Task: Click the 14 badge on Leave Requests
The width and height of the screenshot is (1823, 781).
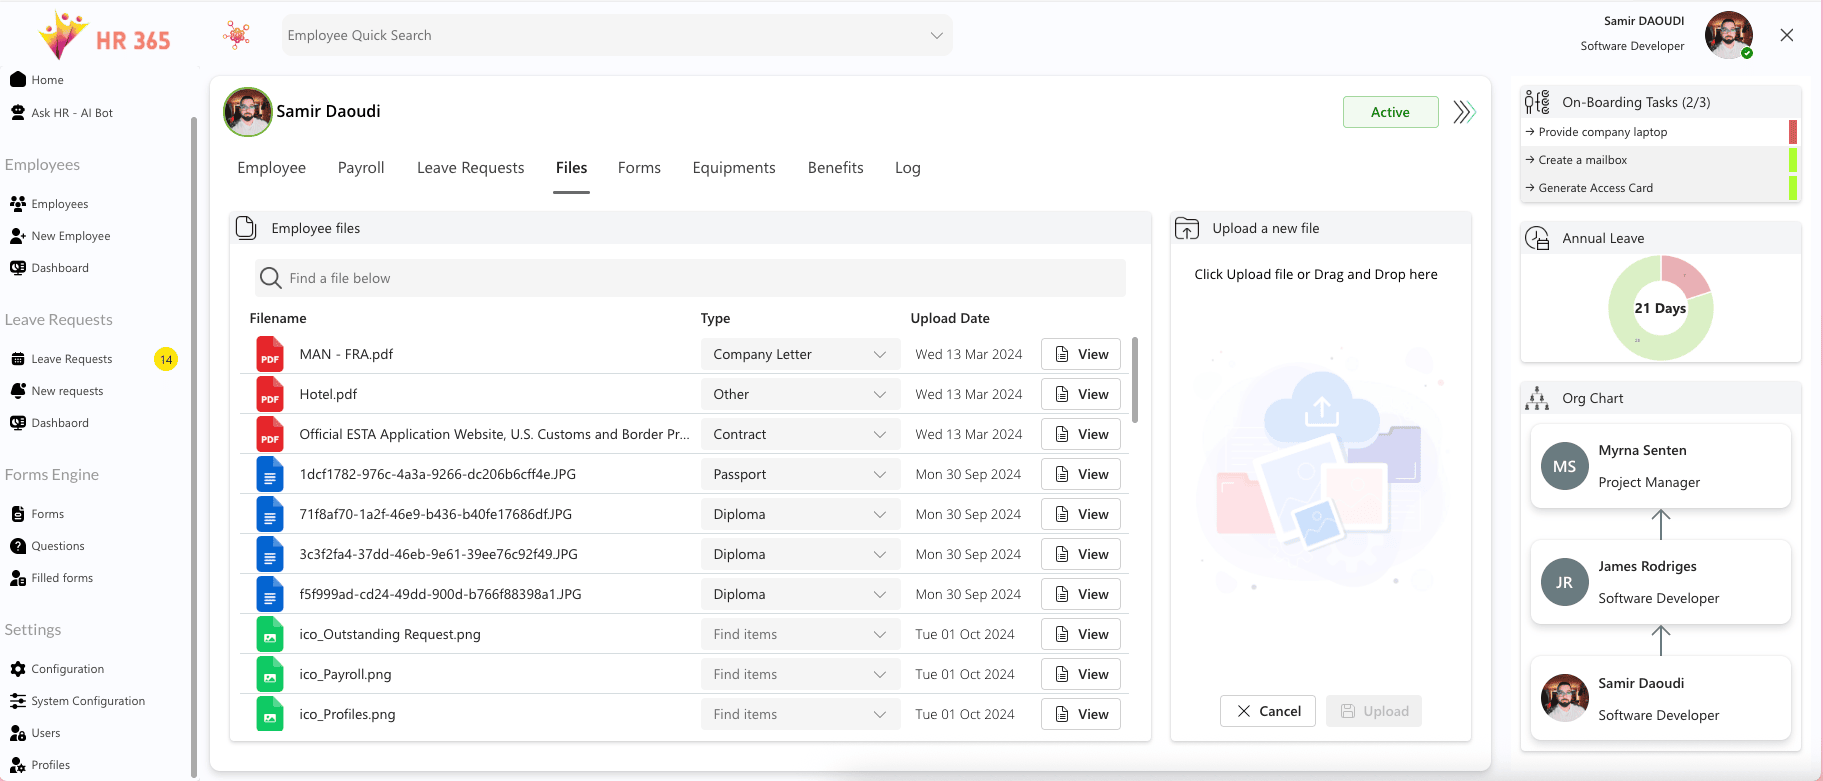Action: coord(166,359)
